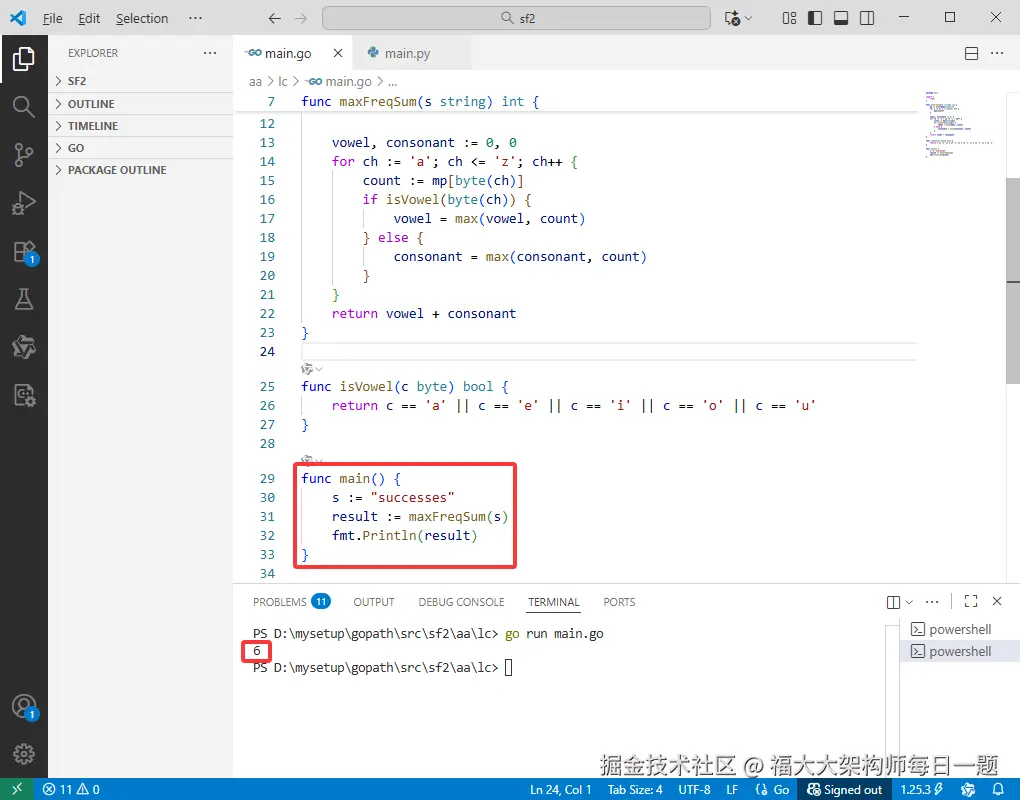Select the TERMINAL panel tab

click(x=554, y=602)
